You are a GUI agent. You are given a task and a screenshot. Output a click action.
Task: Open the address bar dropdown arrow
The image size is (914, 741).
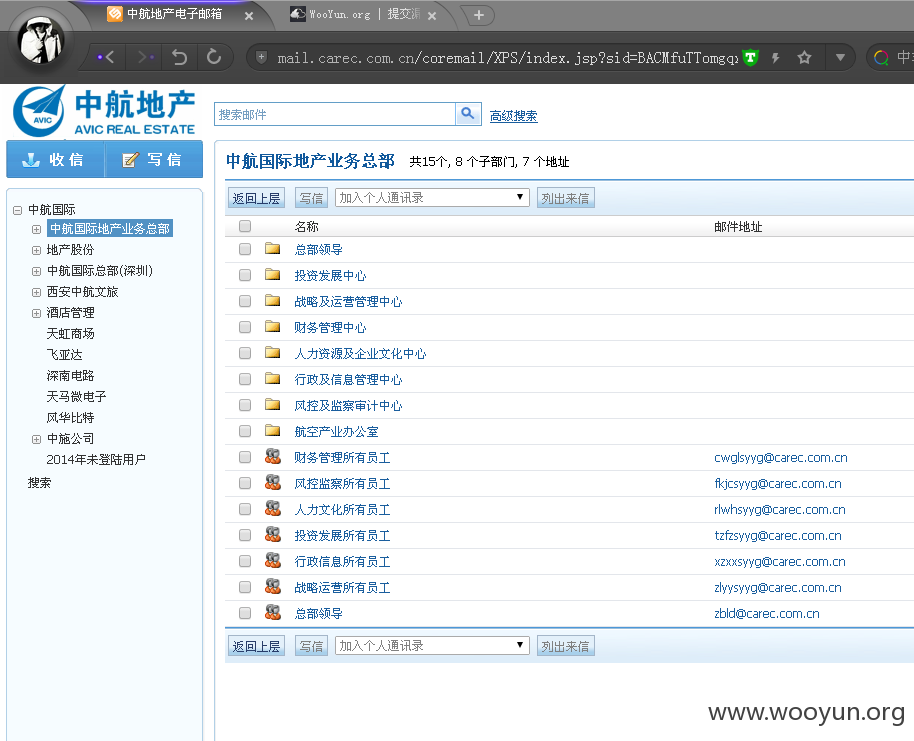(x=840, y=57)
